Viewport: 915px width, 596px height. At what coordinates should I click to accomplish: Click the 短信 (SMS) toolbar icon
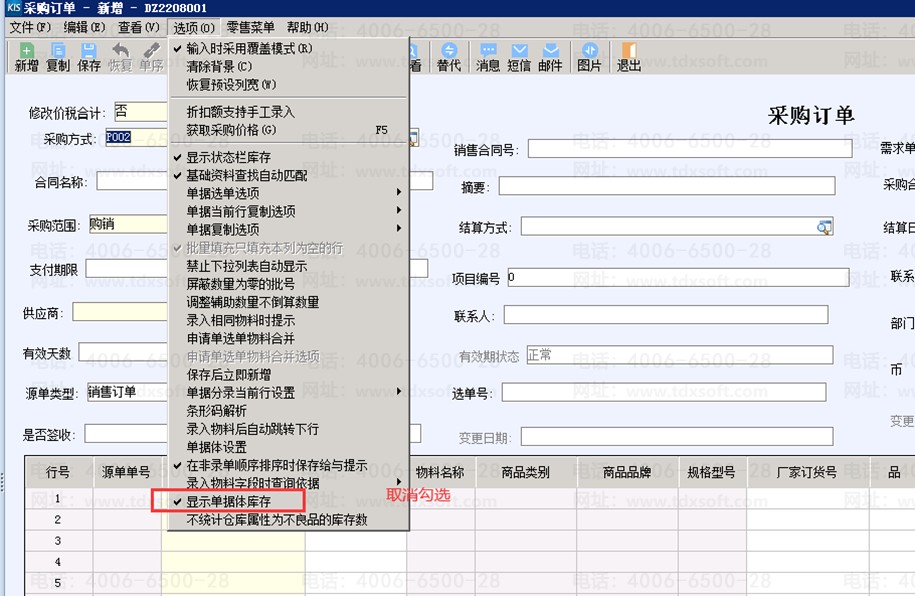point(519,56)
